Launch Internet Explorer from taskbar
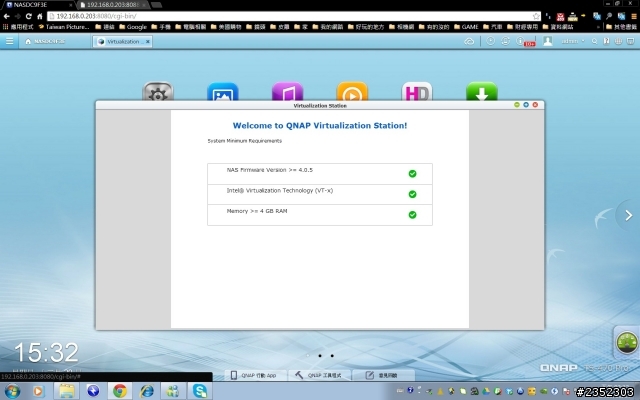 147,391
